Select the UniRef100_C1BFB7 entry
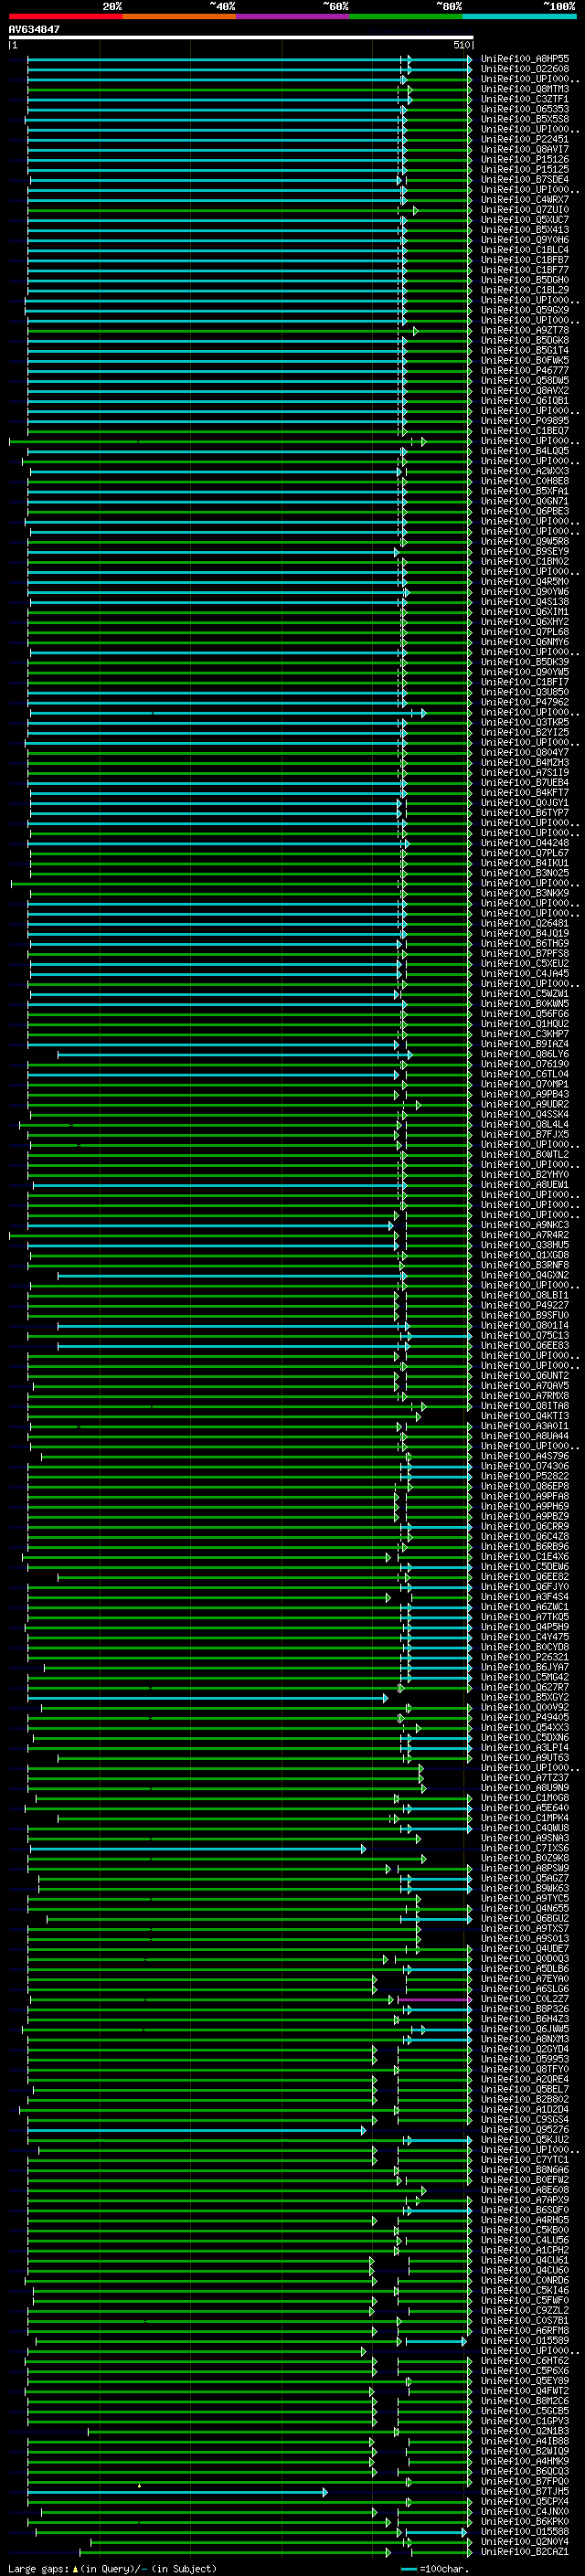 [x=524, y=260]
